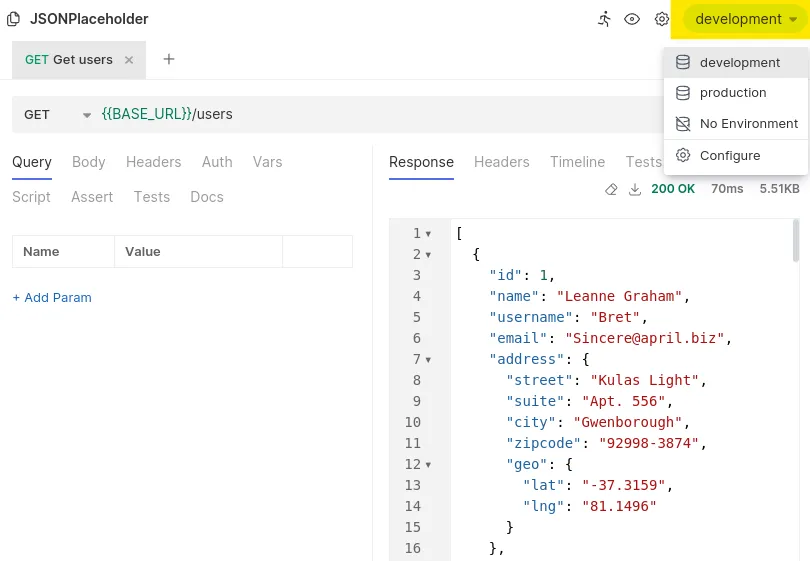Open collection settings gear icon
The height and width of the screenshot is (561, 810).
(661, 19)
